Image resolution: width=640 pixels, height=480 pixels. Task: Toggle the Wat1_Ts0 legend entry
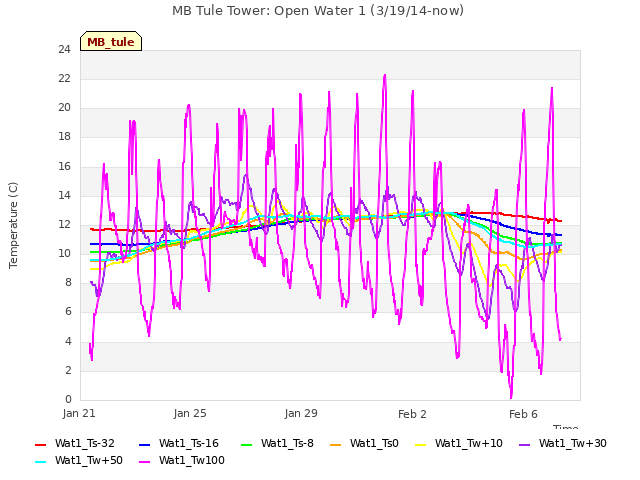[x=364, y=443]
